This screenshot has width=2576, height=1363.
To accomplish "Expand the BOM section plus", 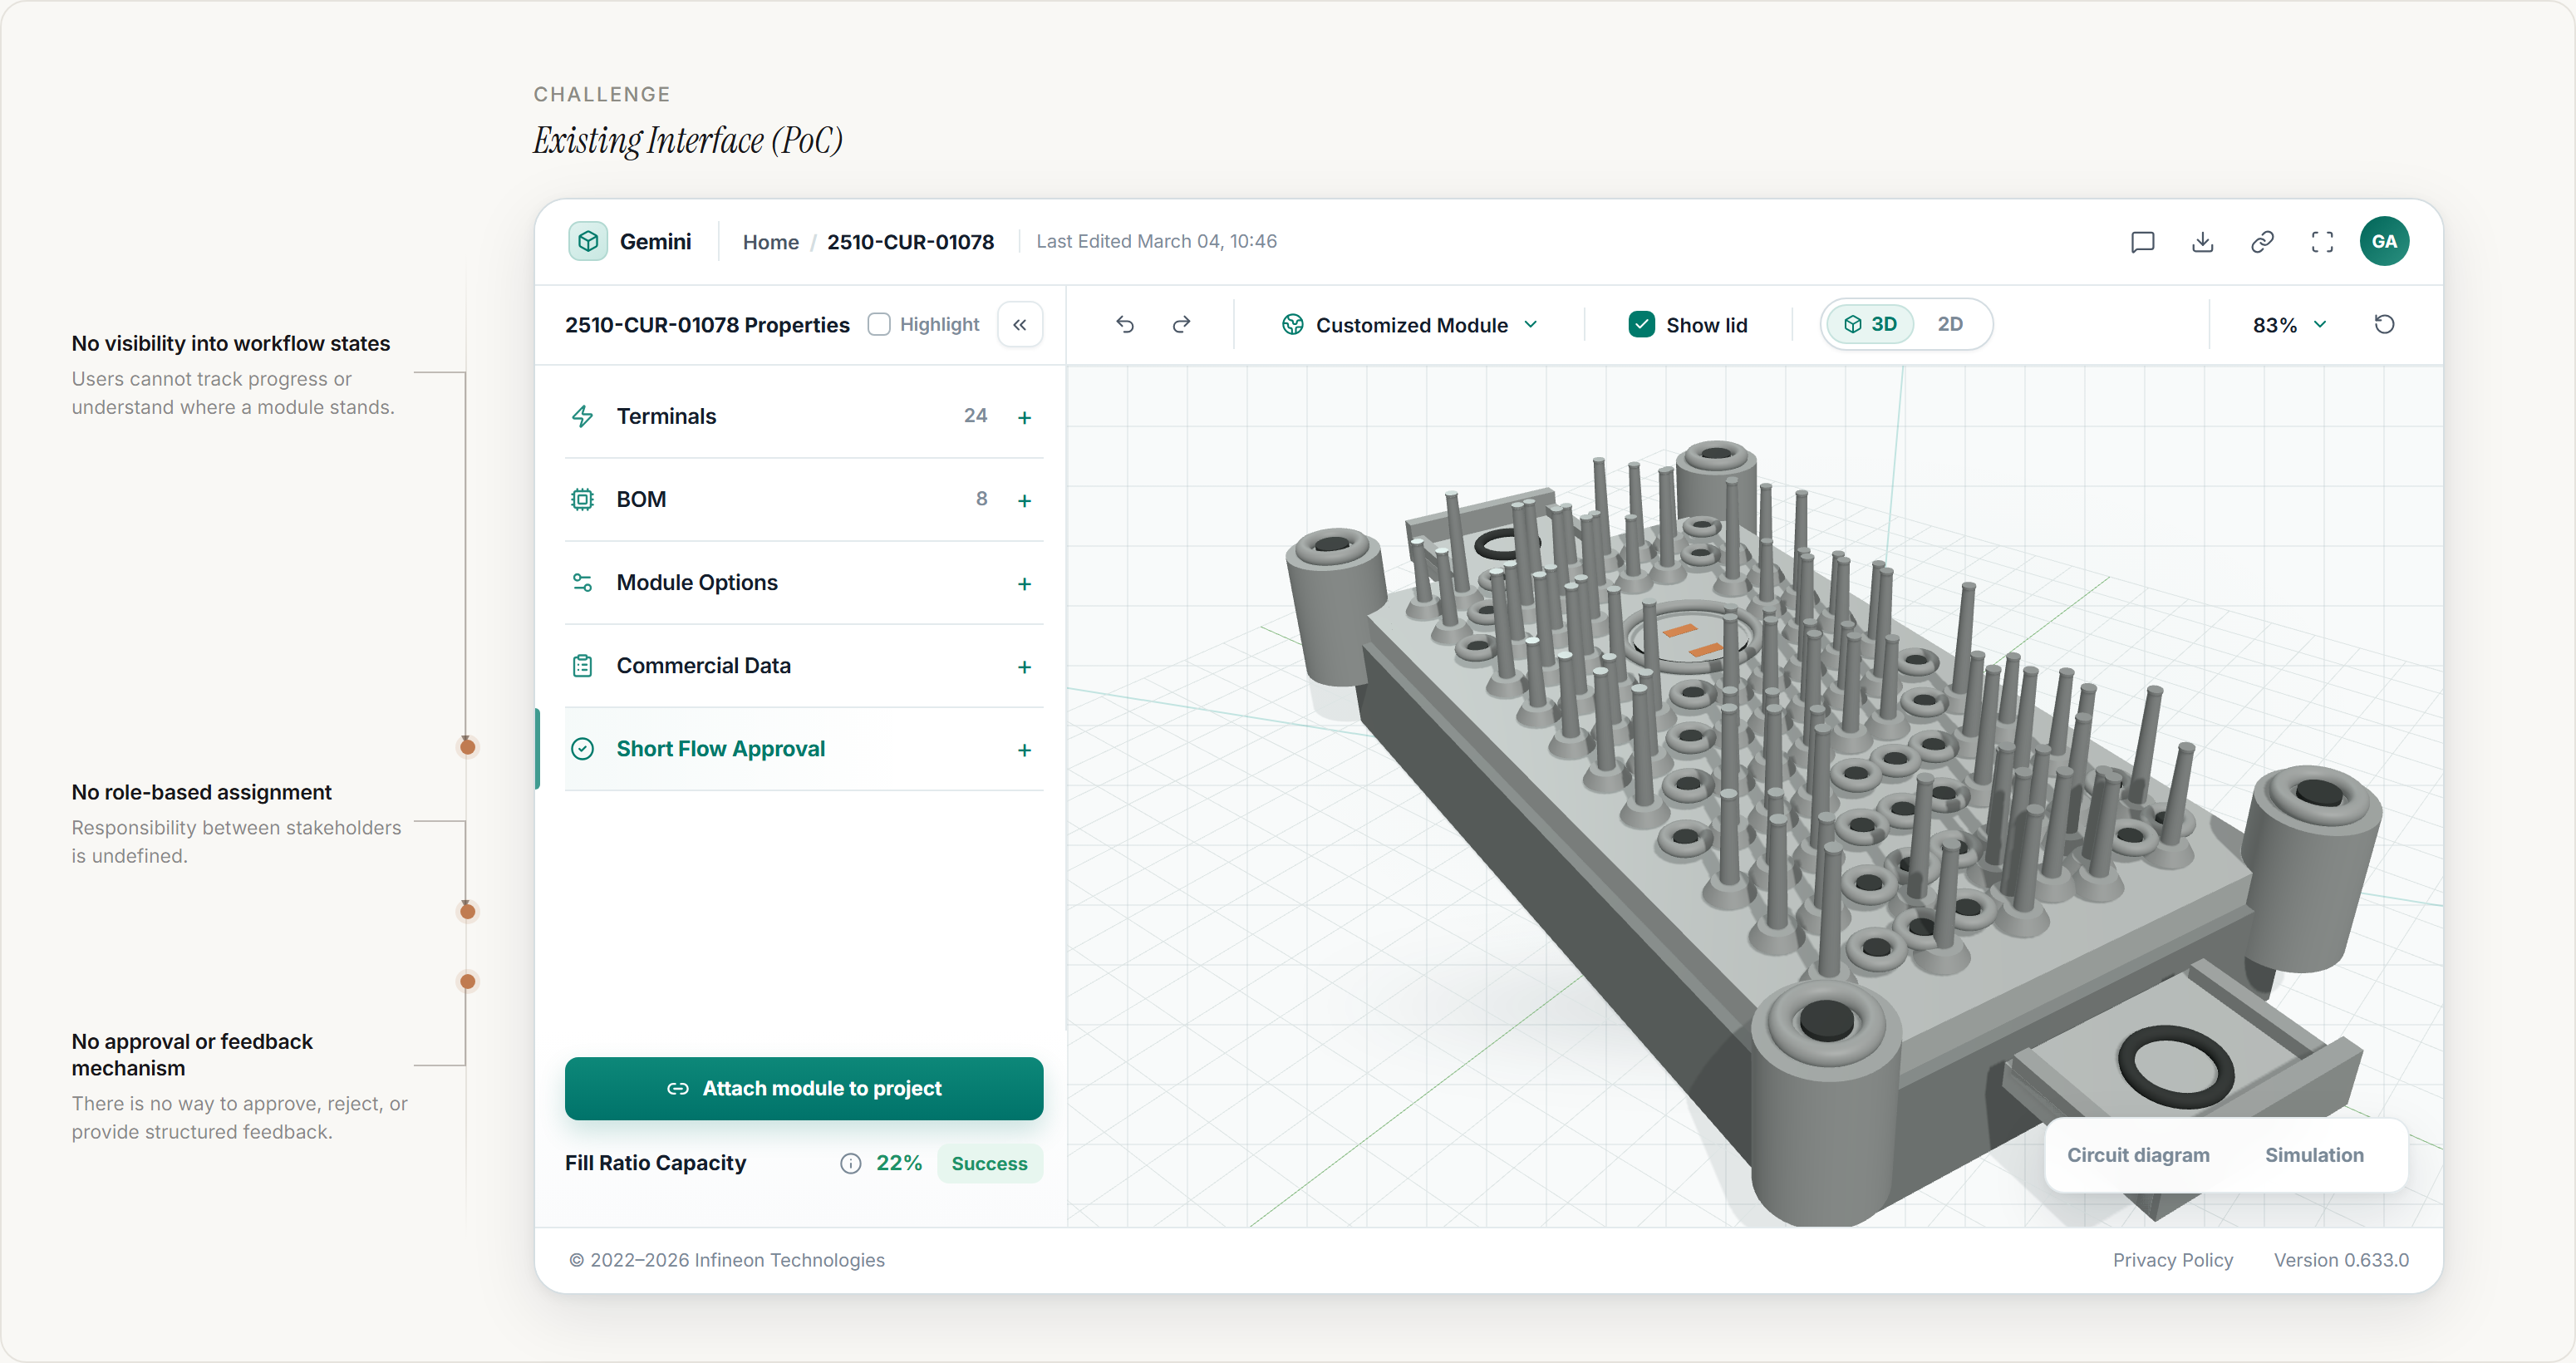I will click(x=1024, y=500).
